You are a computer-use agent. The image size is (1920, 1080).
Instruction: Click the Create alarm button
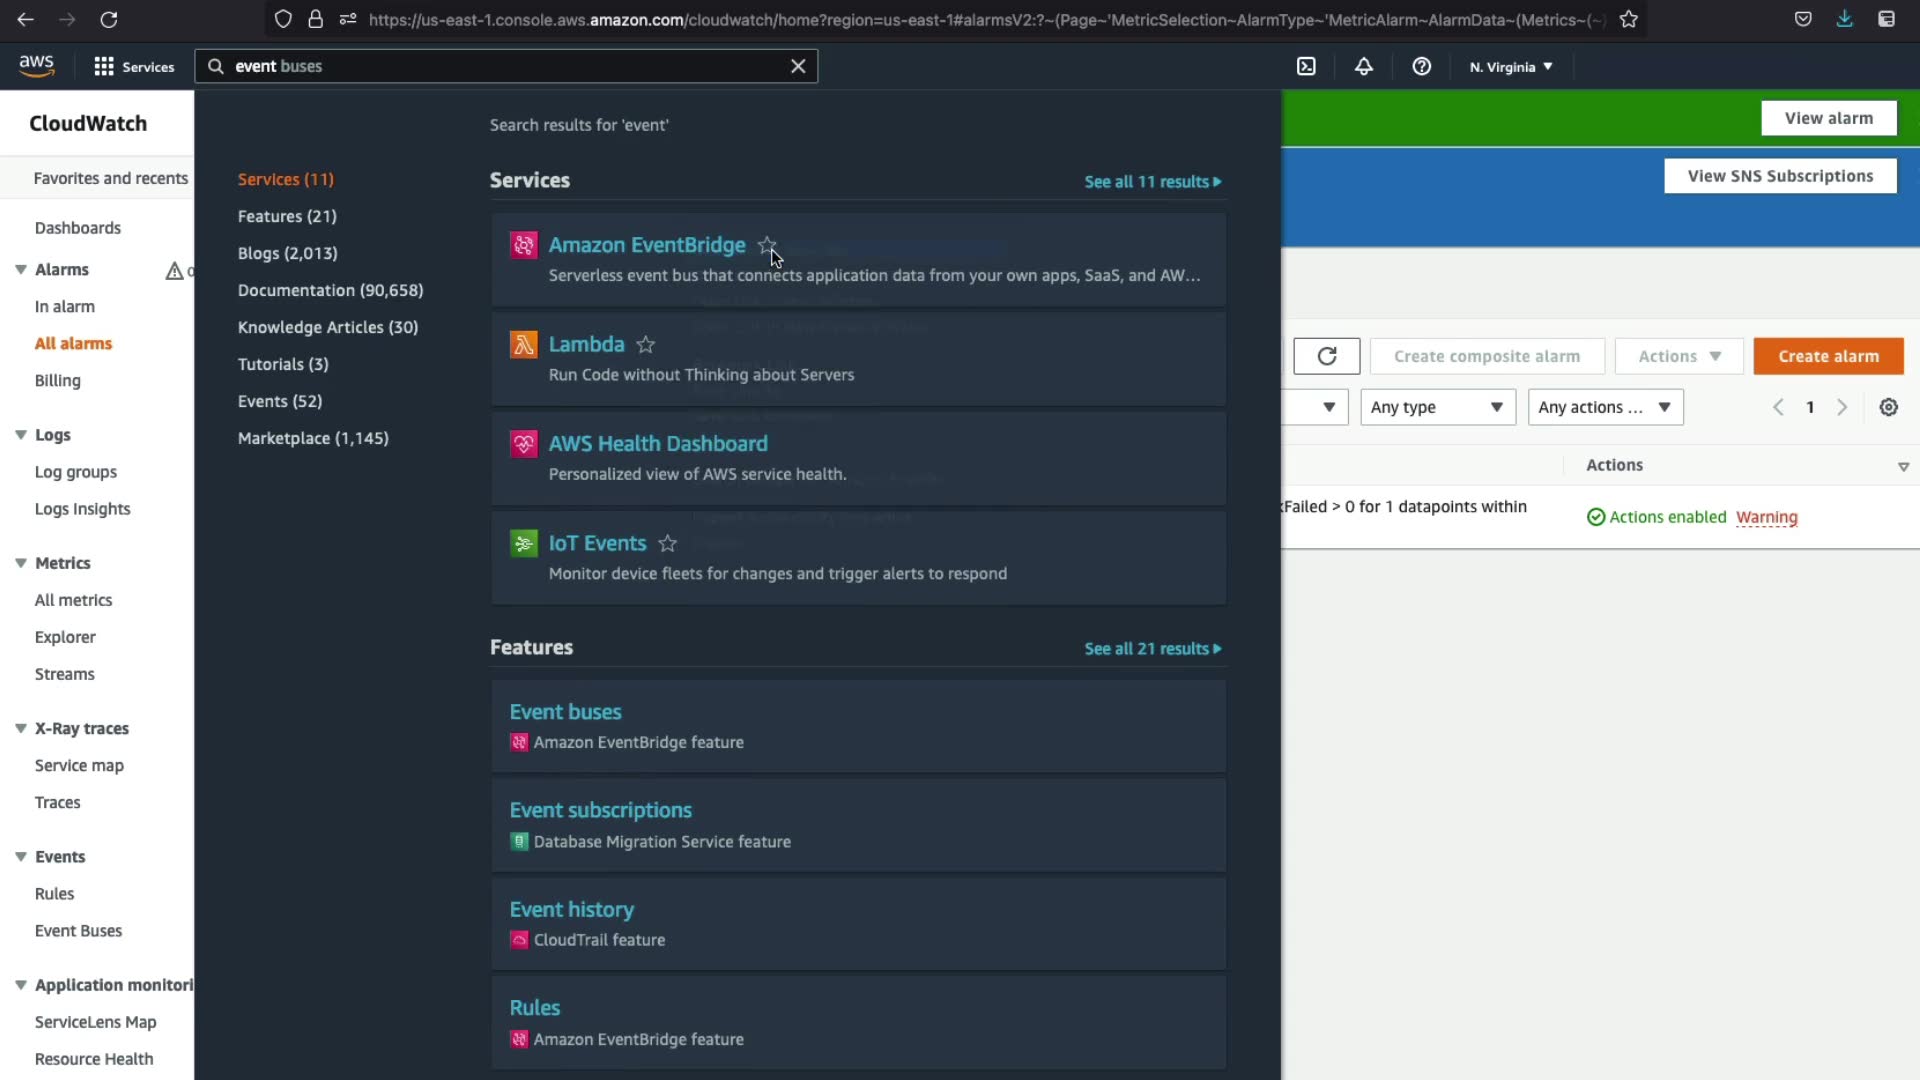[x=1827, y=356]
